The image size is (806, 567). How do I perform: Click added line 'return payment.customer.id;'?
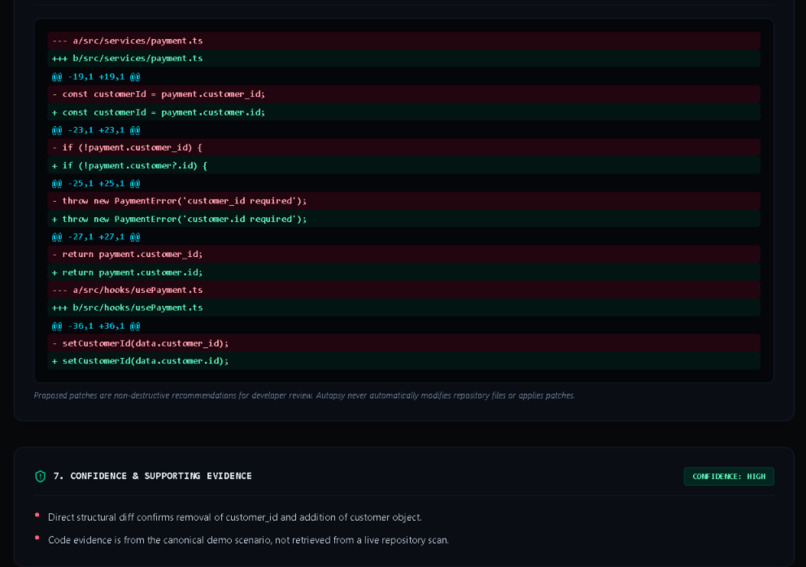click(404, 272)
